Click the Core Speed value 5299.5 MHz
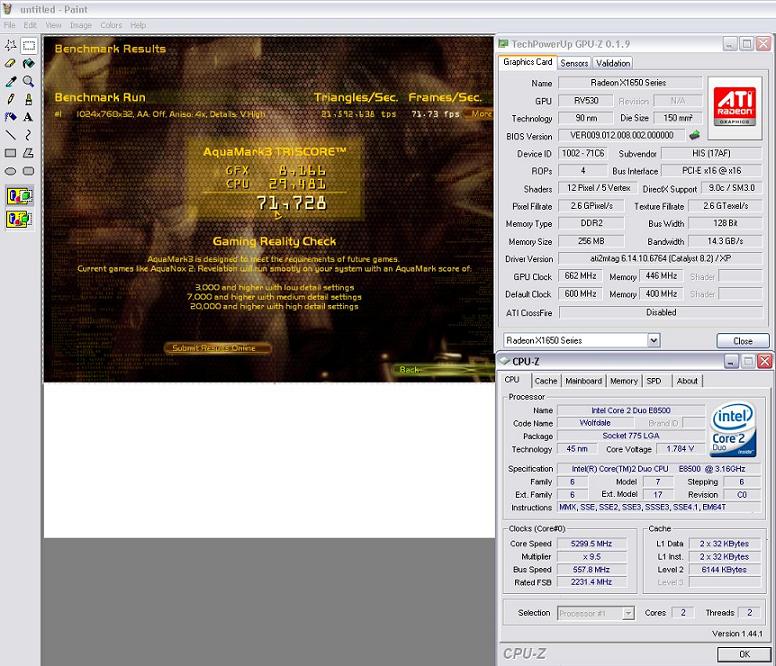Image resolution: width=776 pixels, height=666 pixels. [591, 544]
